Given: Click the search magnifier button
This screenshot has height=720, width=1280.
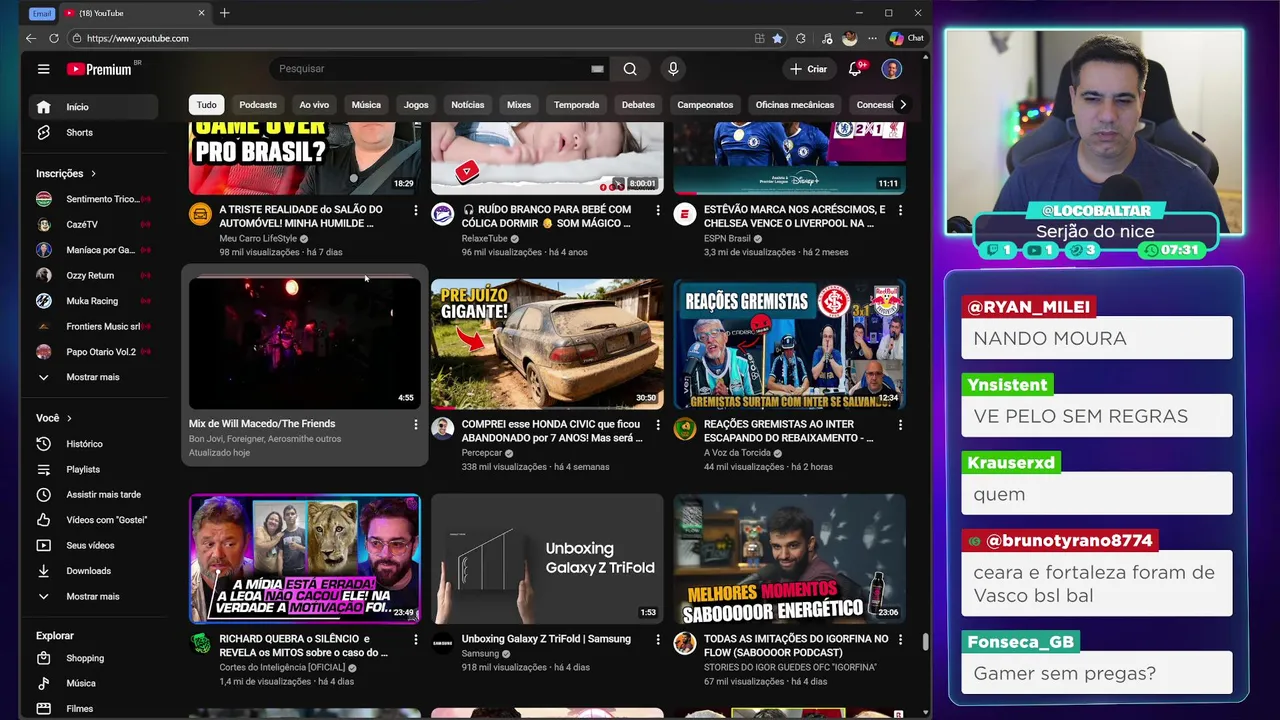Looking at the screenshot, I should pos(630,69).
